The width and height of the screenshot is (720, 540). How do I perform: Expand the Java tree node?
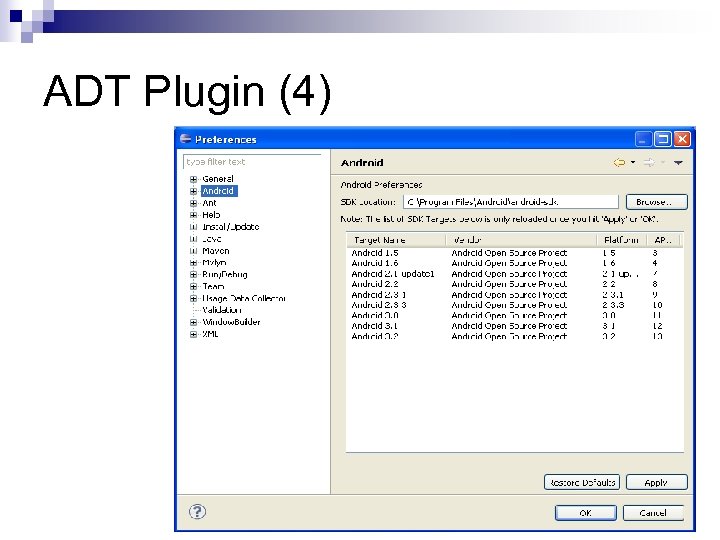click(x=193, y=239)
